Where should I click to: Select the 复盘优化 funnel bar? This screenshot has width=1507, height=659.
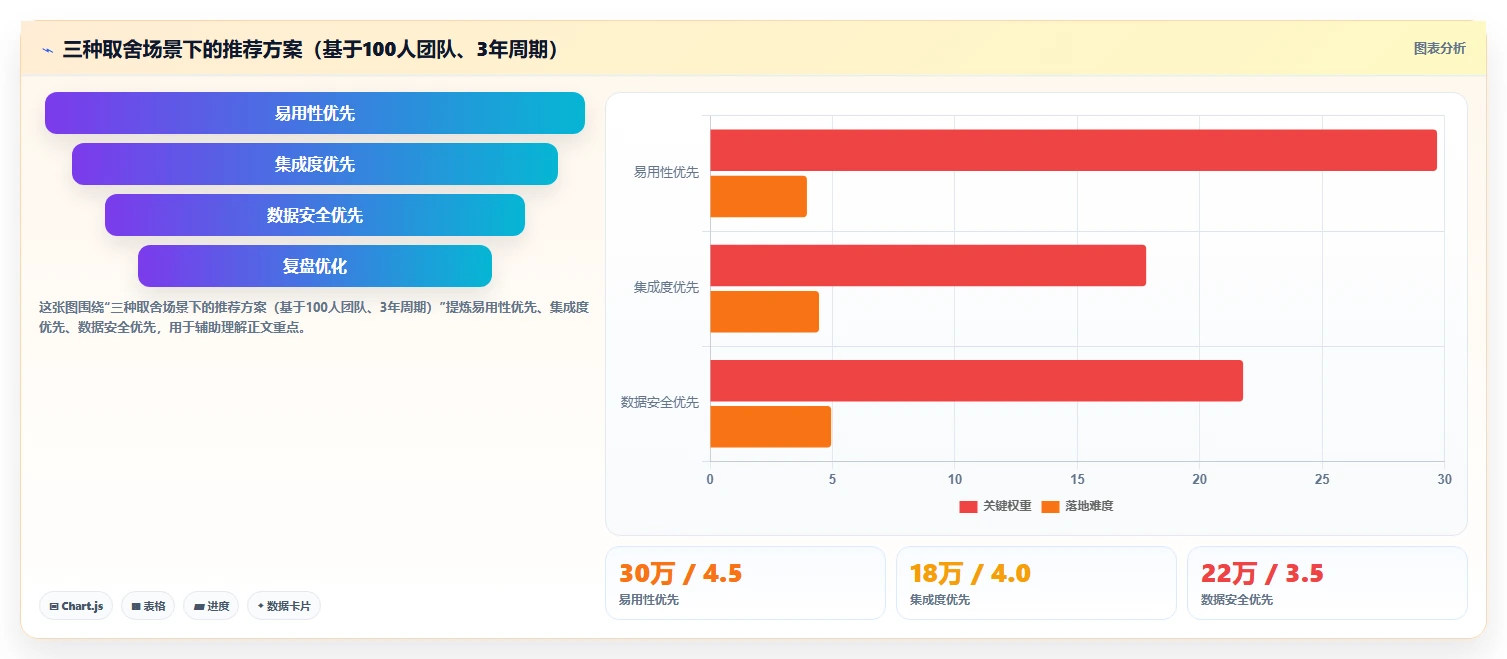pyautogui.click(x=315, y=266)
